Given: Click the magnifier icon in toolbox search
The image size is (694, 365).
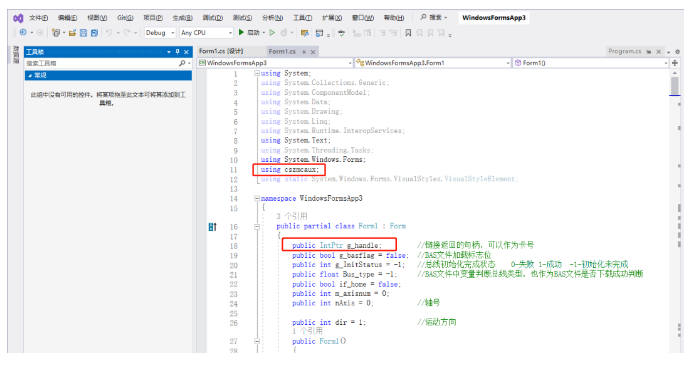Looking at the screenshot, I should click(182, 63).
